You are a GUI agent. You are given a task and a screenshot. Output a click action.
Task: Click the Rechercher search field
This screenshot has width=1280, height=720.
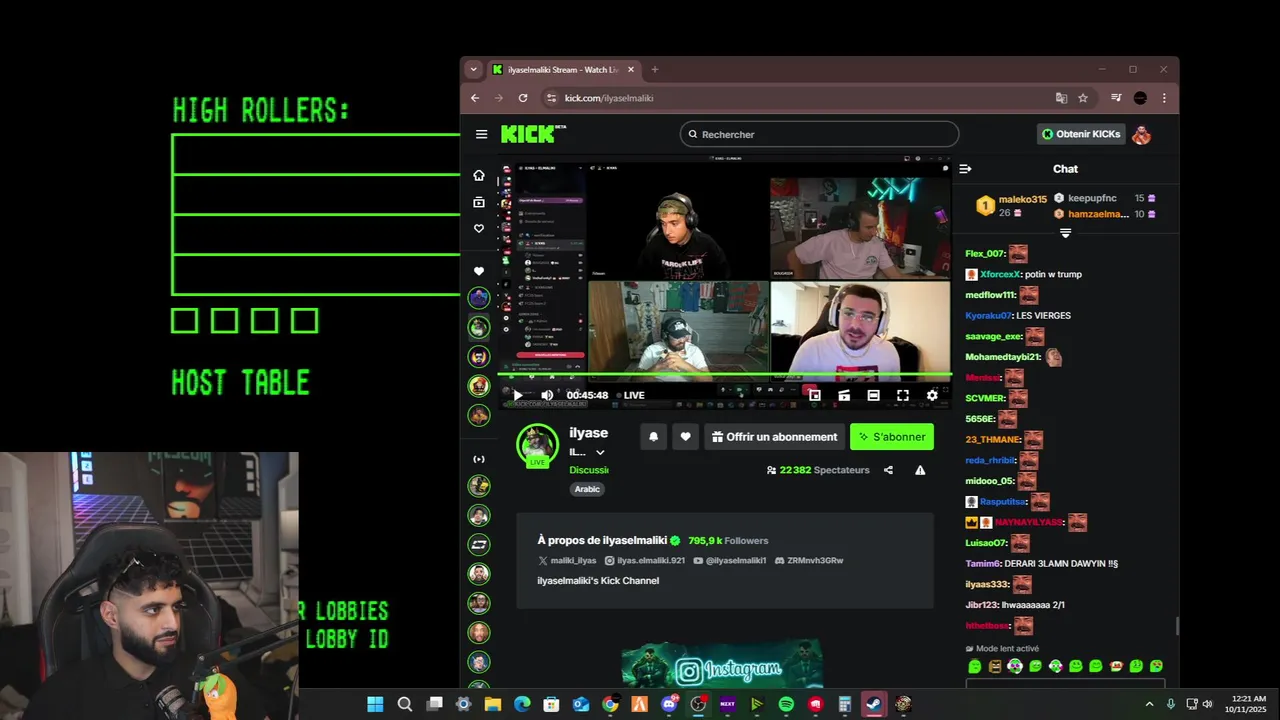pyautogui.click(x=819, y=134)
